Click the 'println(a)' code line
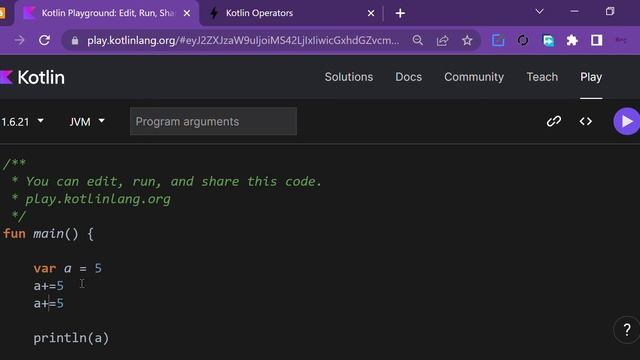 tap(71, 338)
